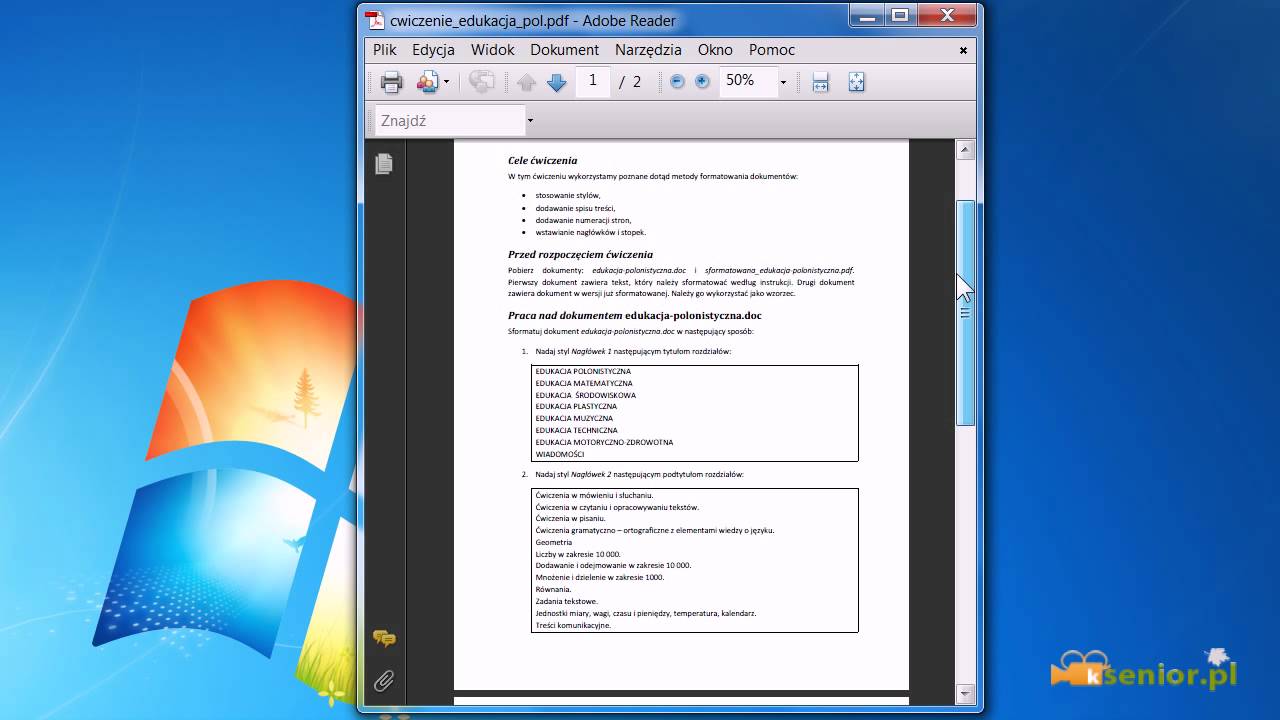Go to next page with blue down arrow
Screen dimensions: 1280x720
(557, 82)
